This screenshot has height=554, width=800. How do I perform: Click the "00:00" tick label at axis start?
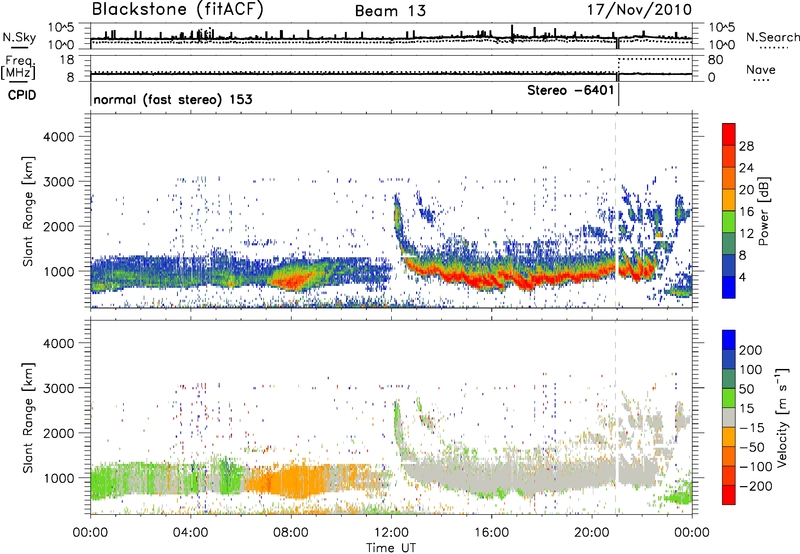[x=90, y=533]
